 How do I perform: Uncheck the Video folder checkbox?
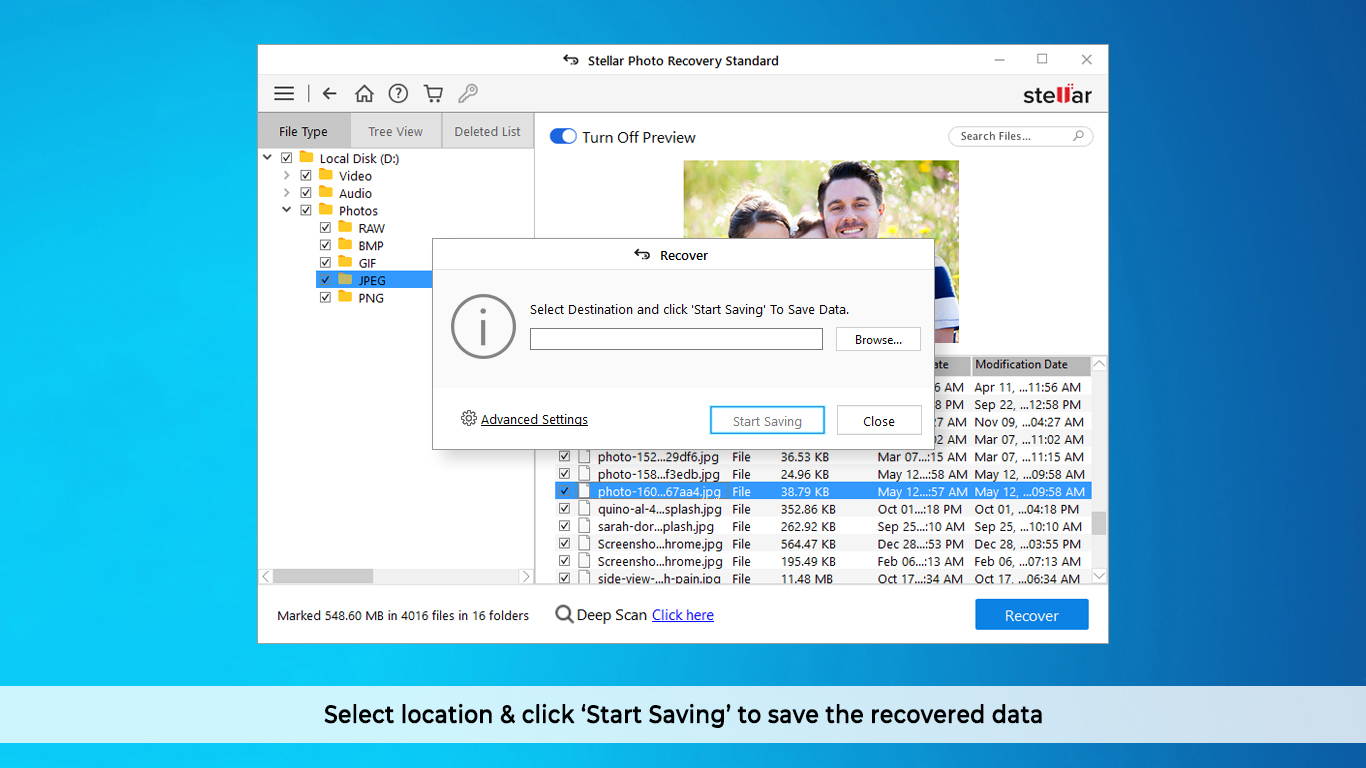pos(306,176)
